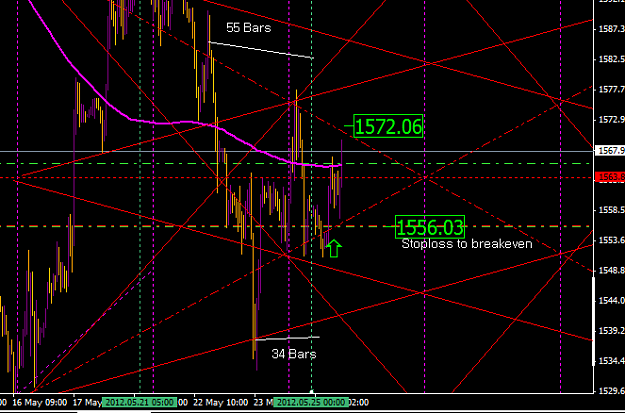Click the 1539.2 price scale value
Screen dimensions: 625x413
[611, 330]
